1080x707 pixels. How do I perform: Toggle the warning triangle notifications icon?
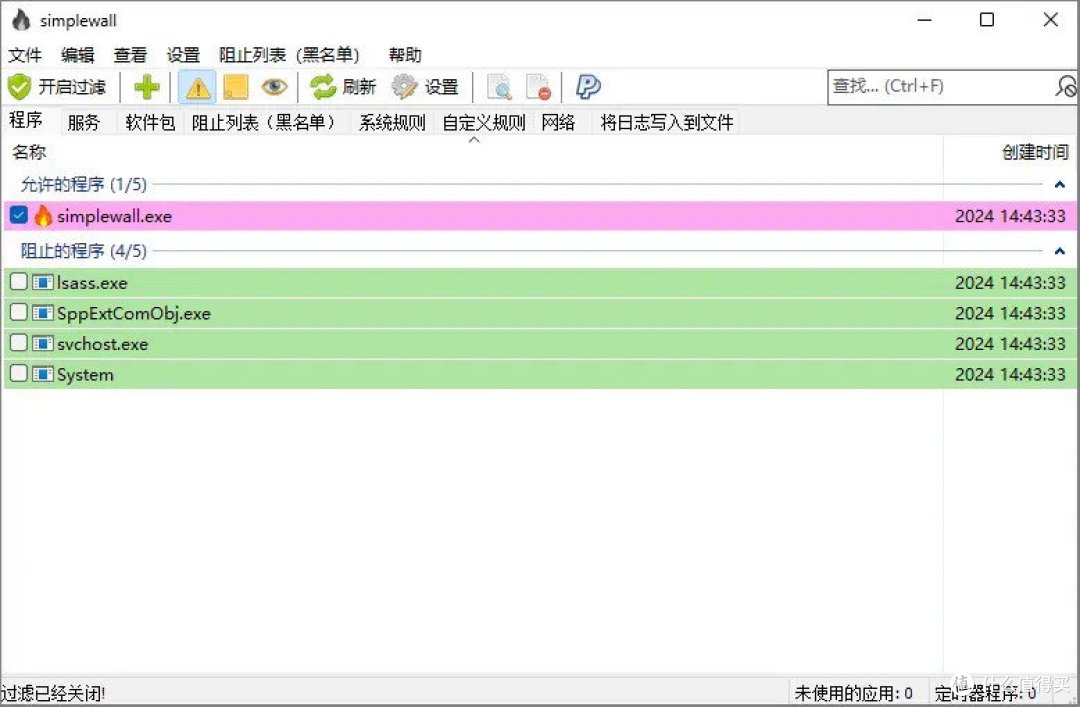click(x=198, y=88)
